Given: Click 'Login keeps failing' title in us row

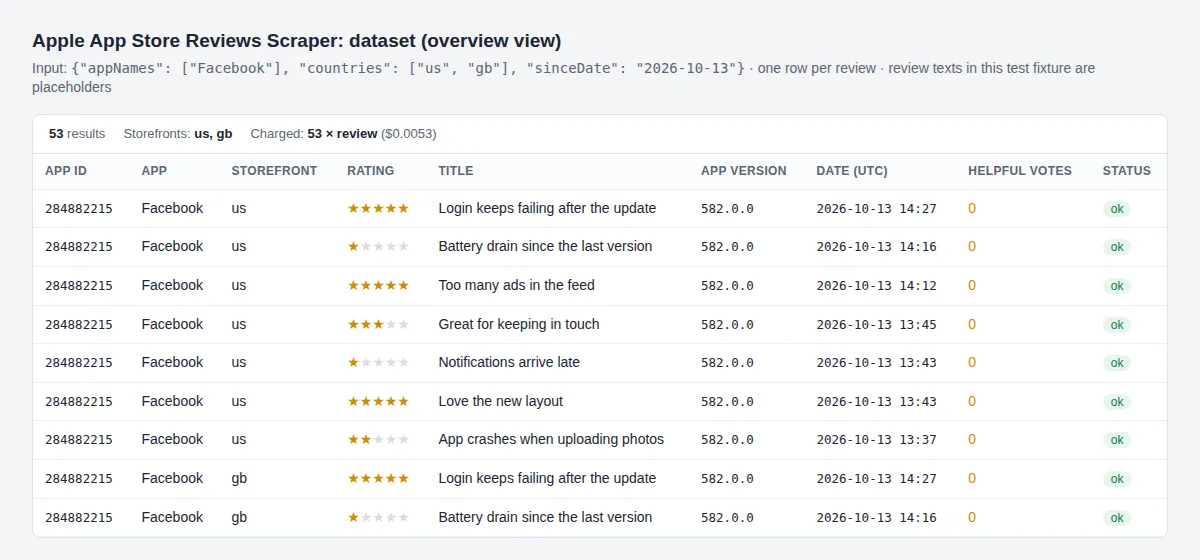Looking at the screenshot, I should 547,208.
